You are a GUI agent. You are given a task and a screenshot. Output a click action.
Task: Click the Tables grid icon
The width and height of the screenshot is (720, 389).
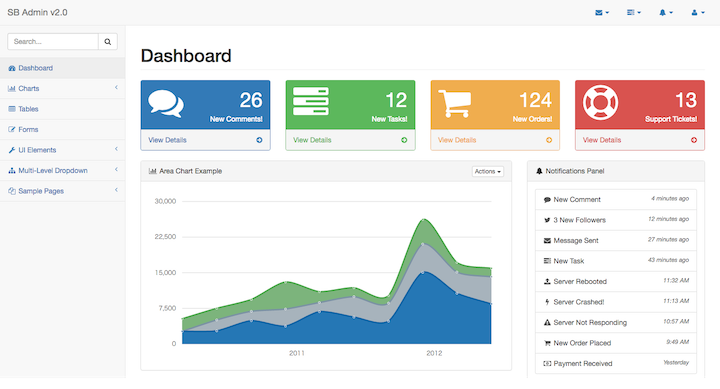point(12,109)
